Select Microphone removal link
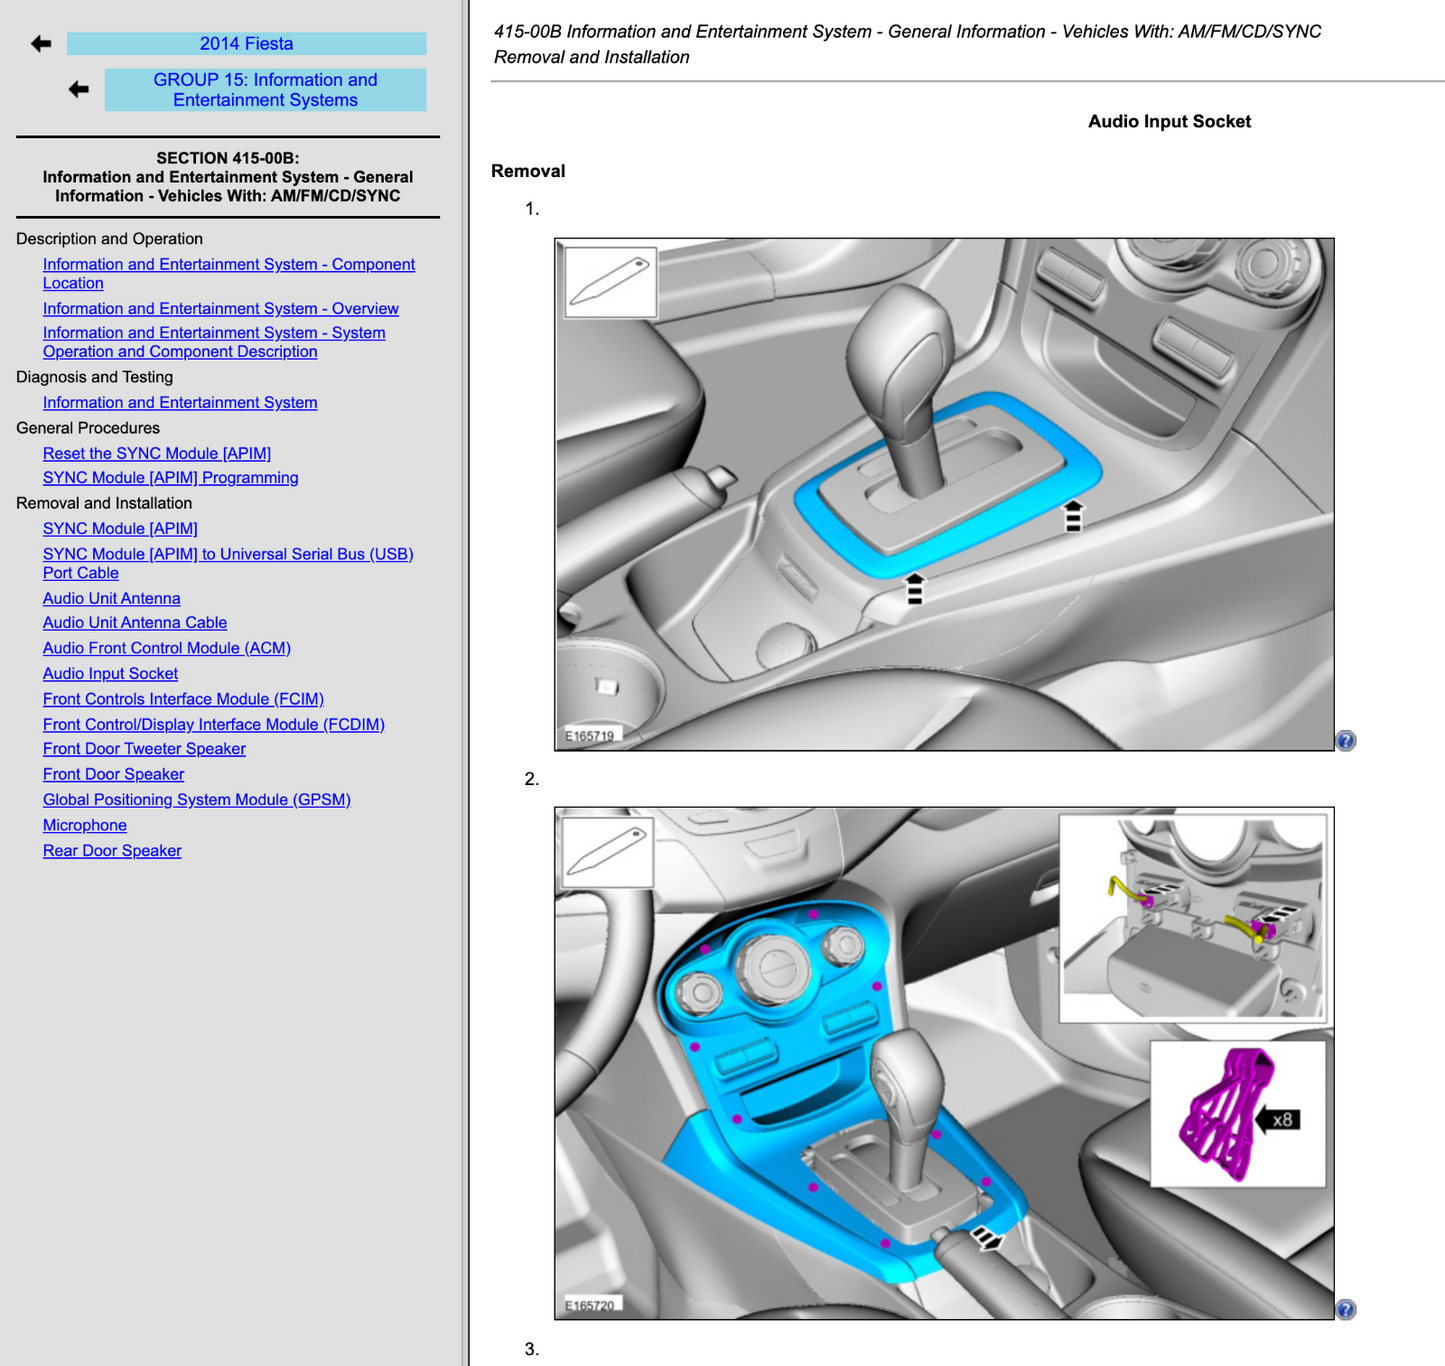Screen dimensions: 1445x1366 [x=84, y=826]
